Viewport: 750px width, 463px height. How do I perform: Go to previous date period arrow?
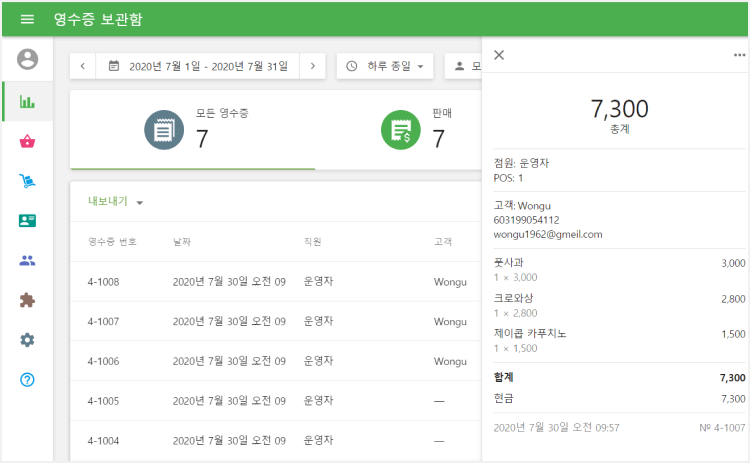tap(83, 66)
